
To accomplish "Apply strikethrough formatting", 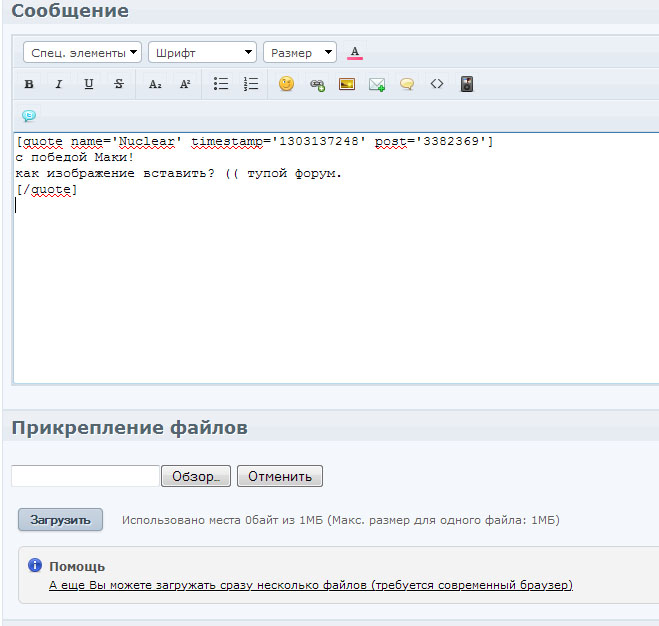I will tap(119, 84).
